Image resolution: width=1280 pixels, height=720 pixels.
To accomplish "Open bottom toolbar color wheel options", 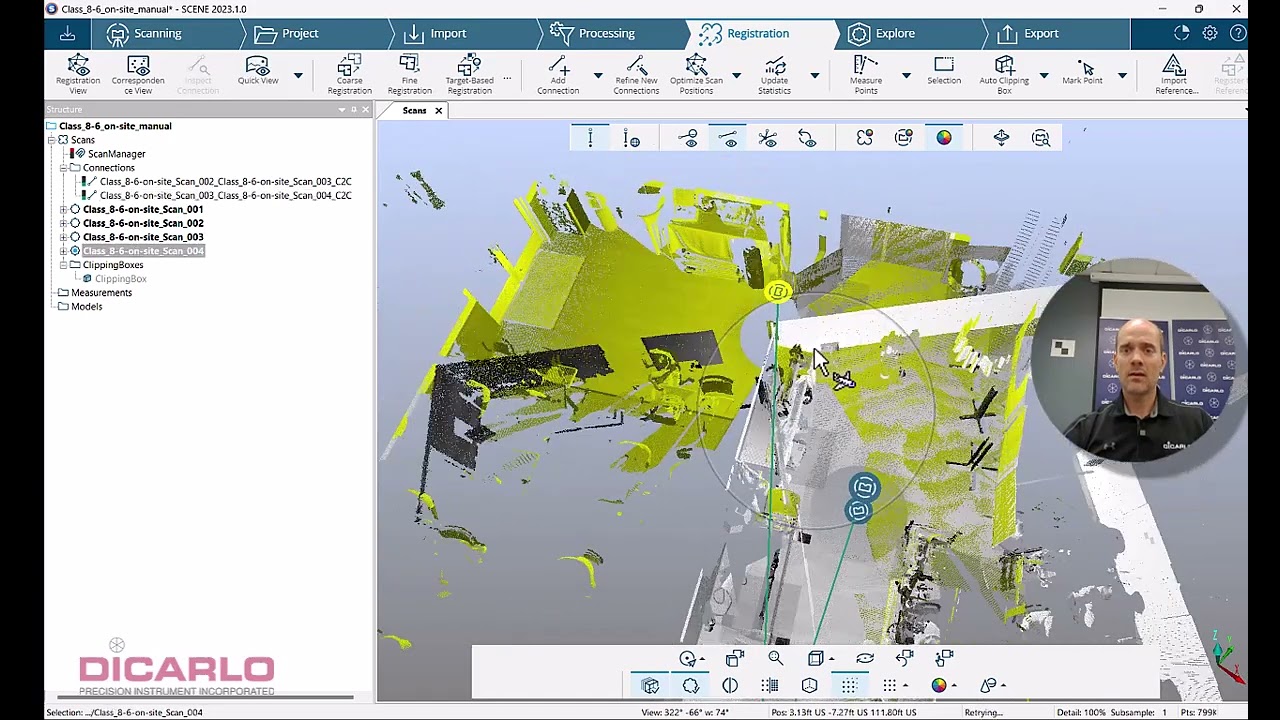I will pos(954,686).
